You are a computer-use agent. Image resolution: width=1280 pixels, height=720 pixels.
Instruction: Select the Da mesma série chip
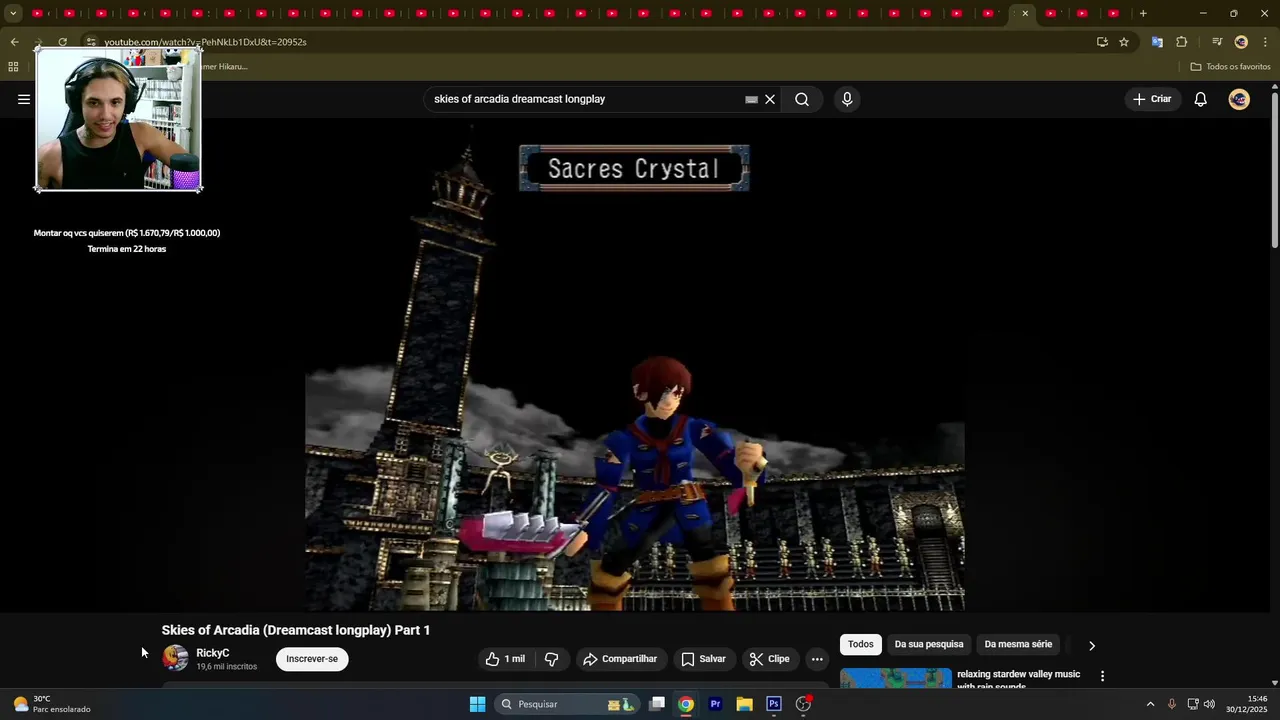pyautogui.click(x=1018, y=645)
